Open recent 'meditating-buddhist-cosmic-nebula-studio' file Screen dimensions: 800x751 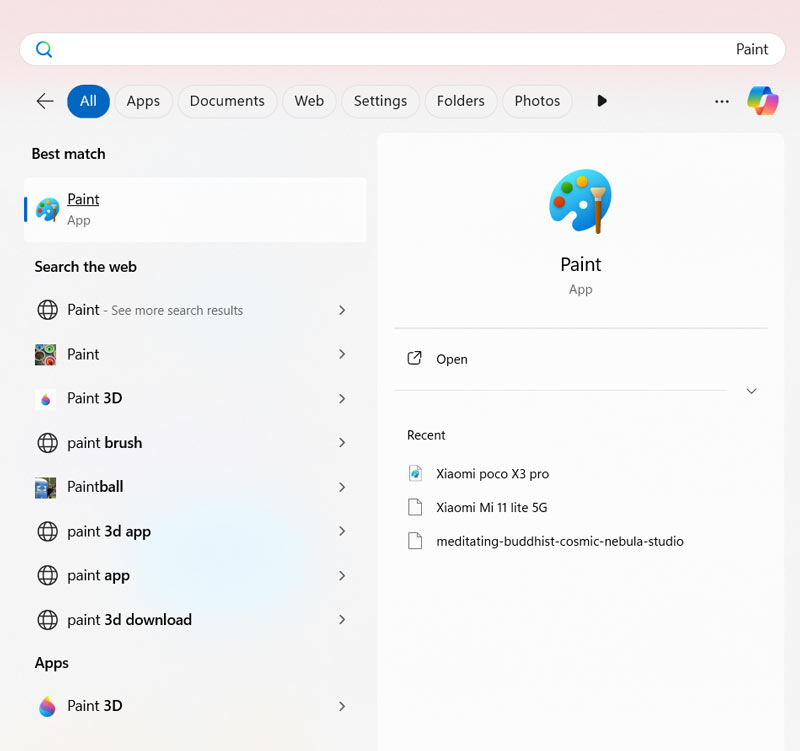pyautogui.click(x=560, y=541)
